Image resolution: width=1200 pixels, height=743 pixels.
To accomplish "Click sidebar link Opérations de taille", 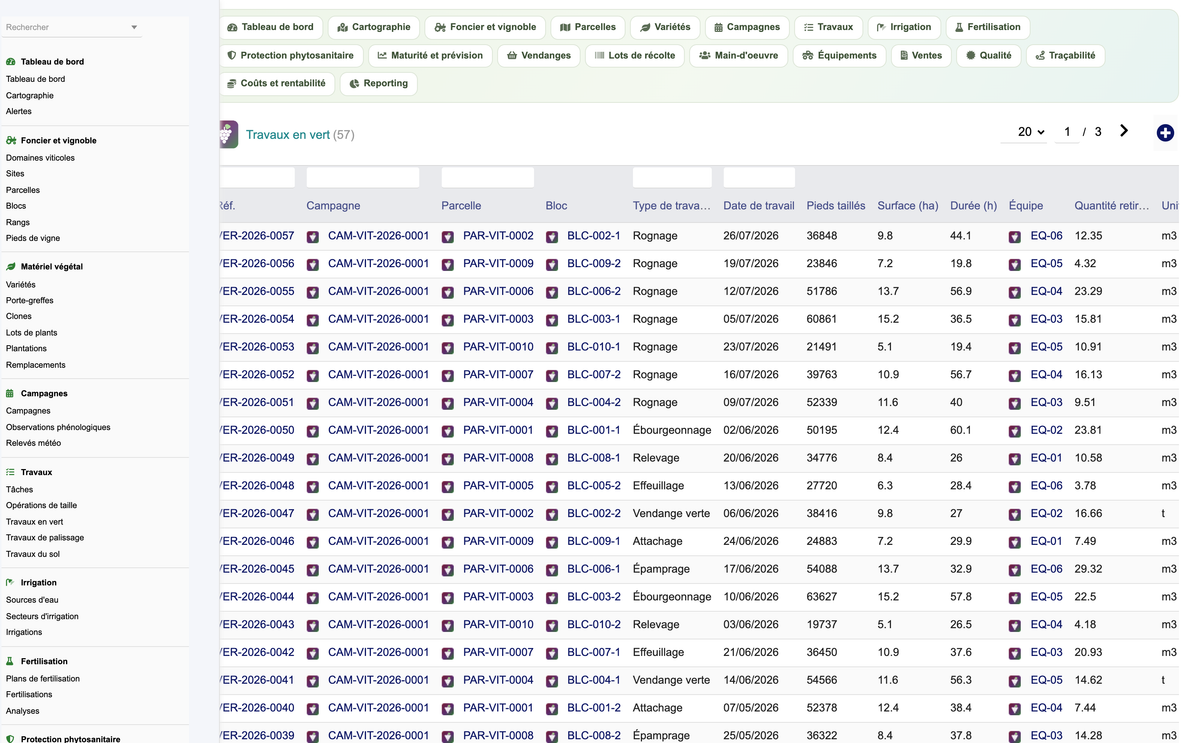I will click(x=41, y=505).
